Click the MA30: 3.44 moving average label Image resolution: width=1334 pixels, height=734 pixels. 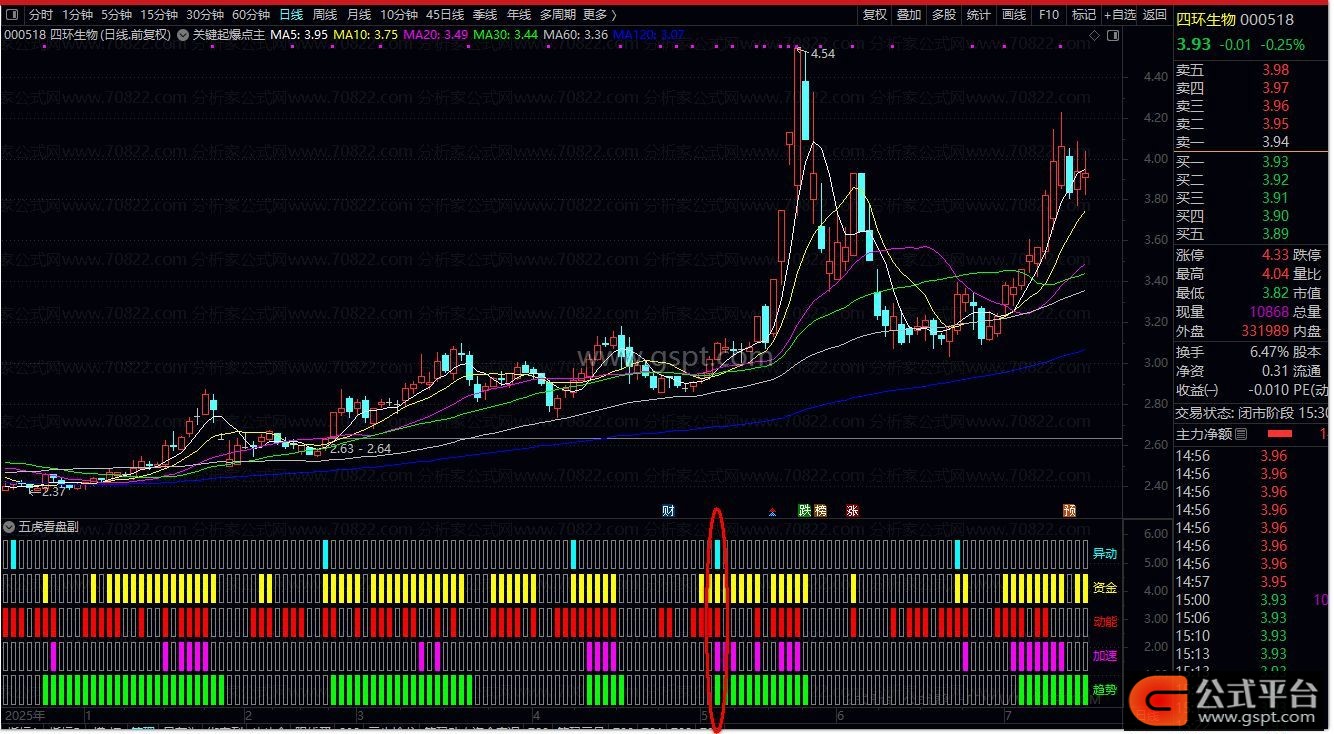pyautogui.click(x=506, y=34)
